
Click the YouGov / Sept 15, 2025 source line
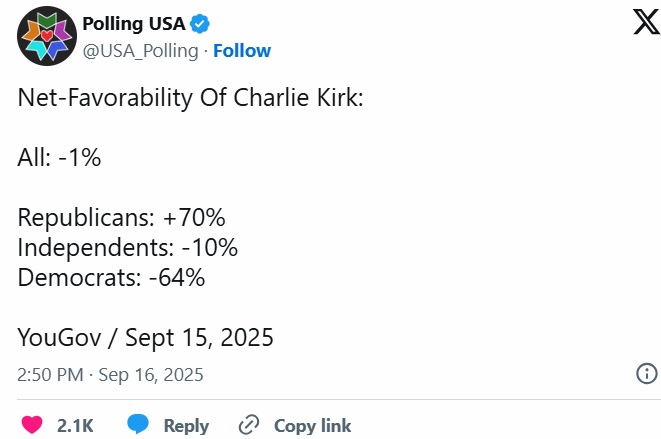(145, 337)
